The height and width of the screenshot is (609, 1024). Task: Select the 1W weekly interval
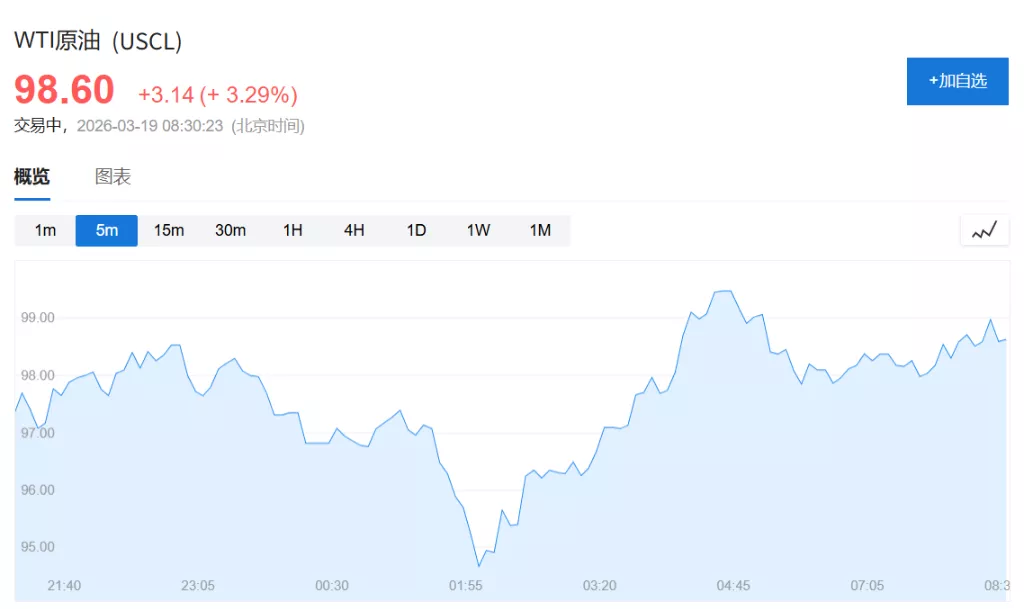[x=478, y=231]
